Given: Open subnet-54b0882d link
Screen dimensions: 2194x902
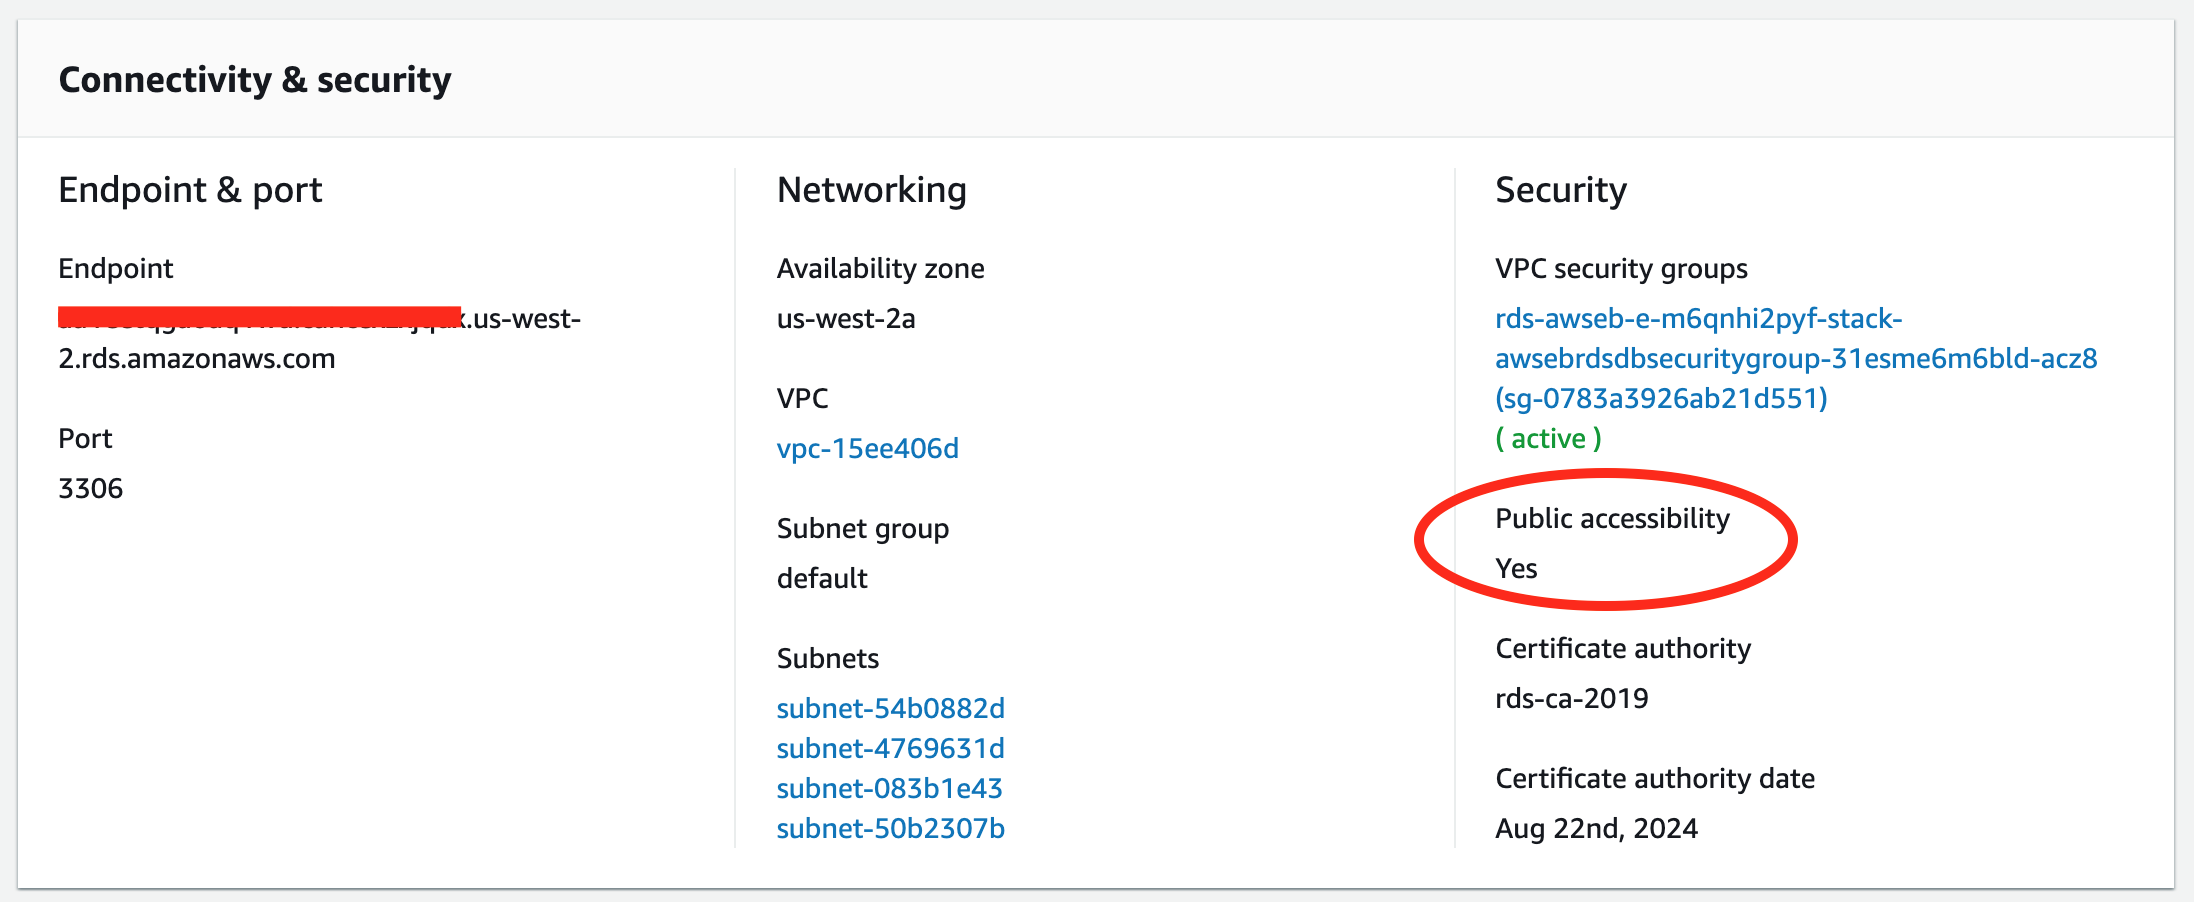Looking at the screenshot, I should point(890,708).
